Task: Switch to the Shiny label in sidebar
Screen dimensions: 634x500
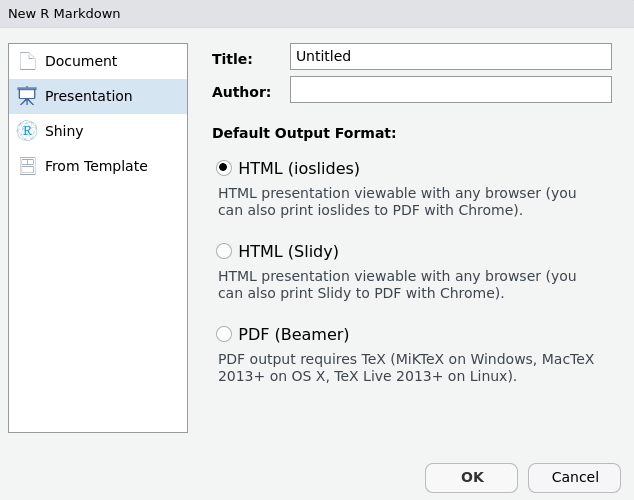Action: tap(64, 131)
